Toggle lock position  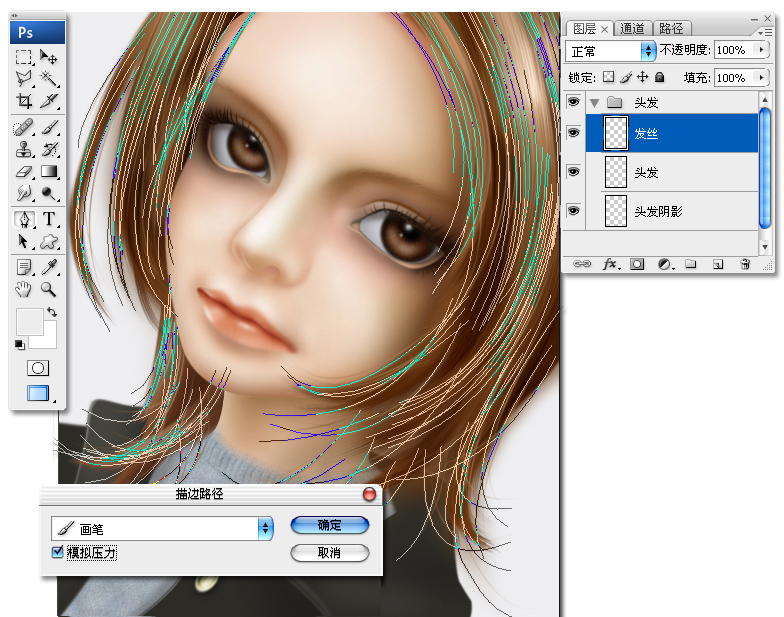pos(642,77)
